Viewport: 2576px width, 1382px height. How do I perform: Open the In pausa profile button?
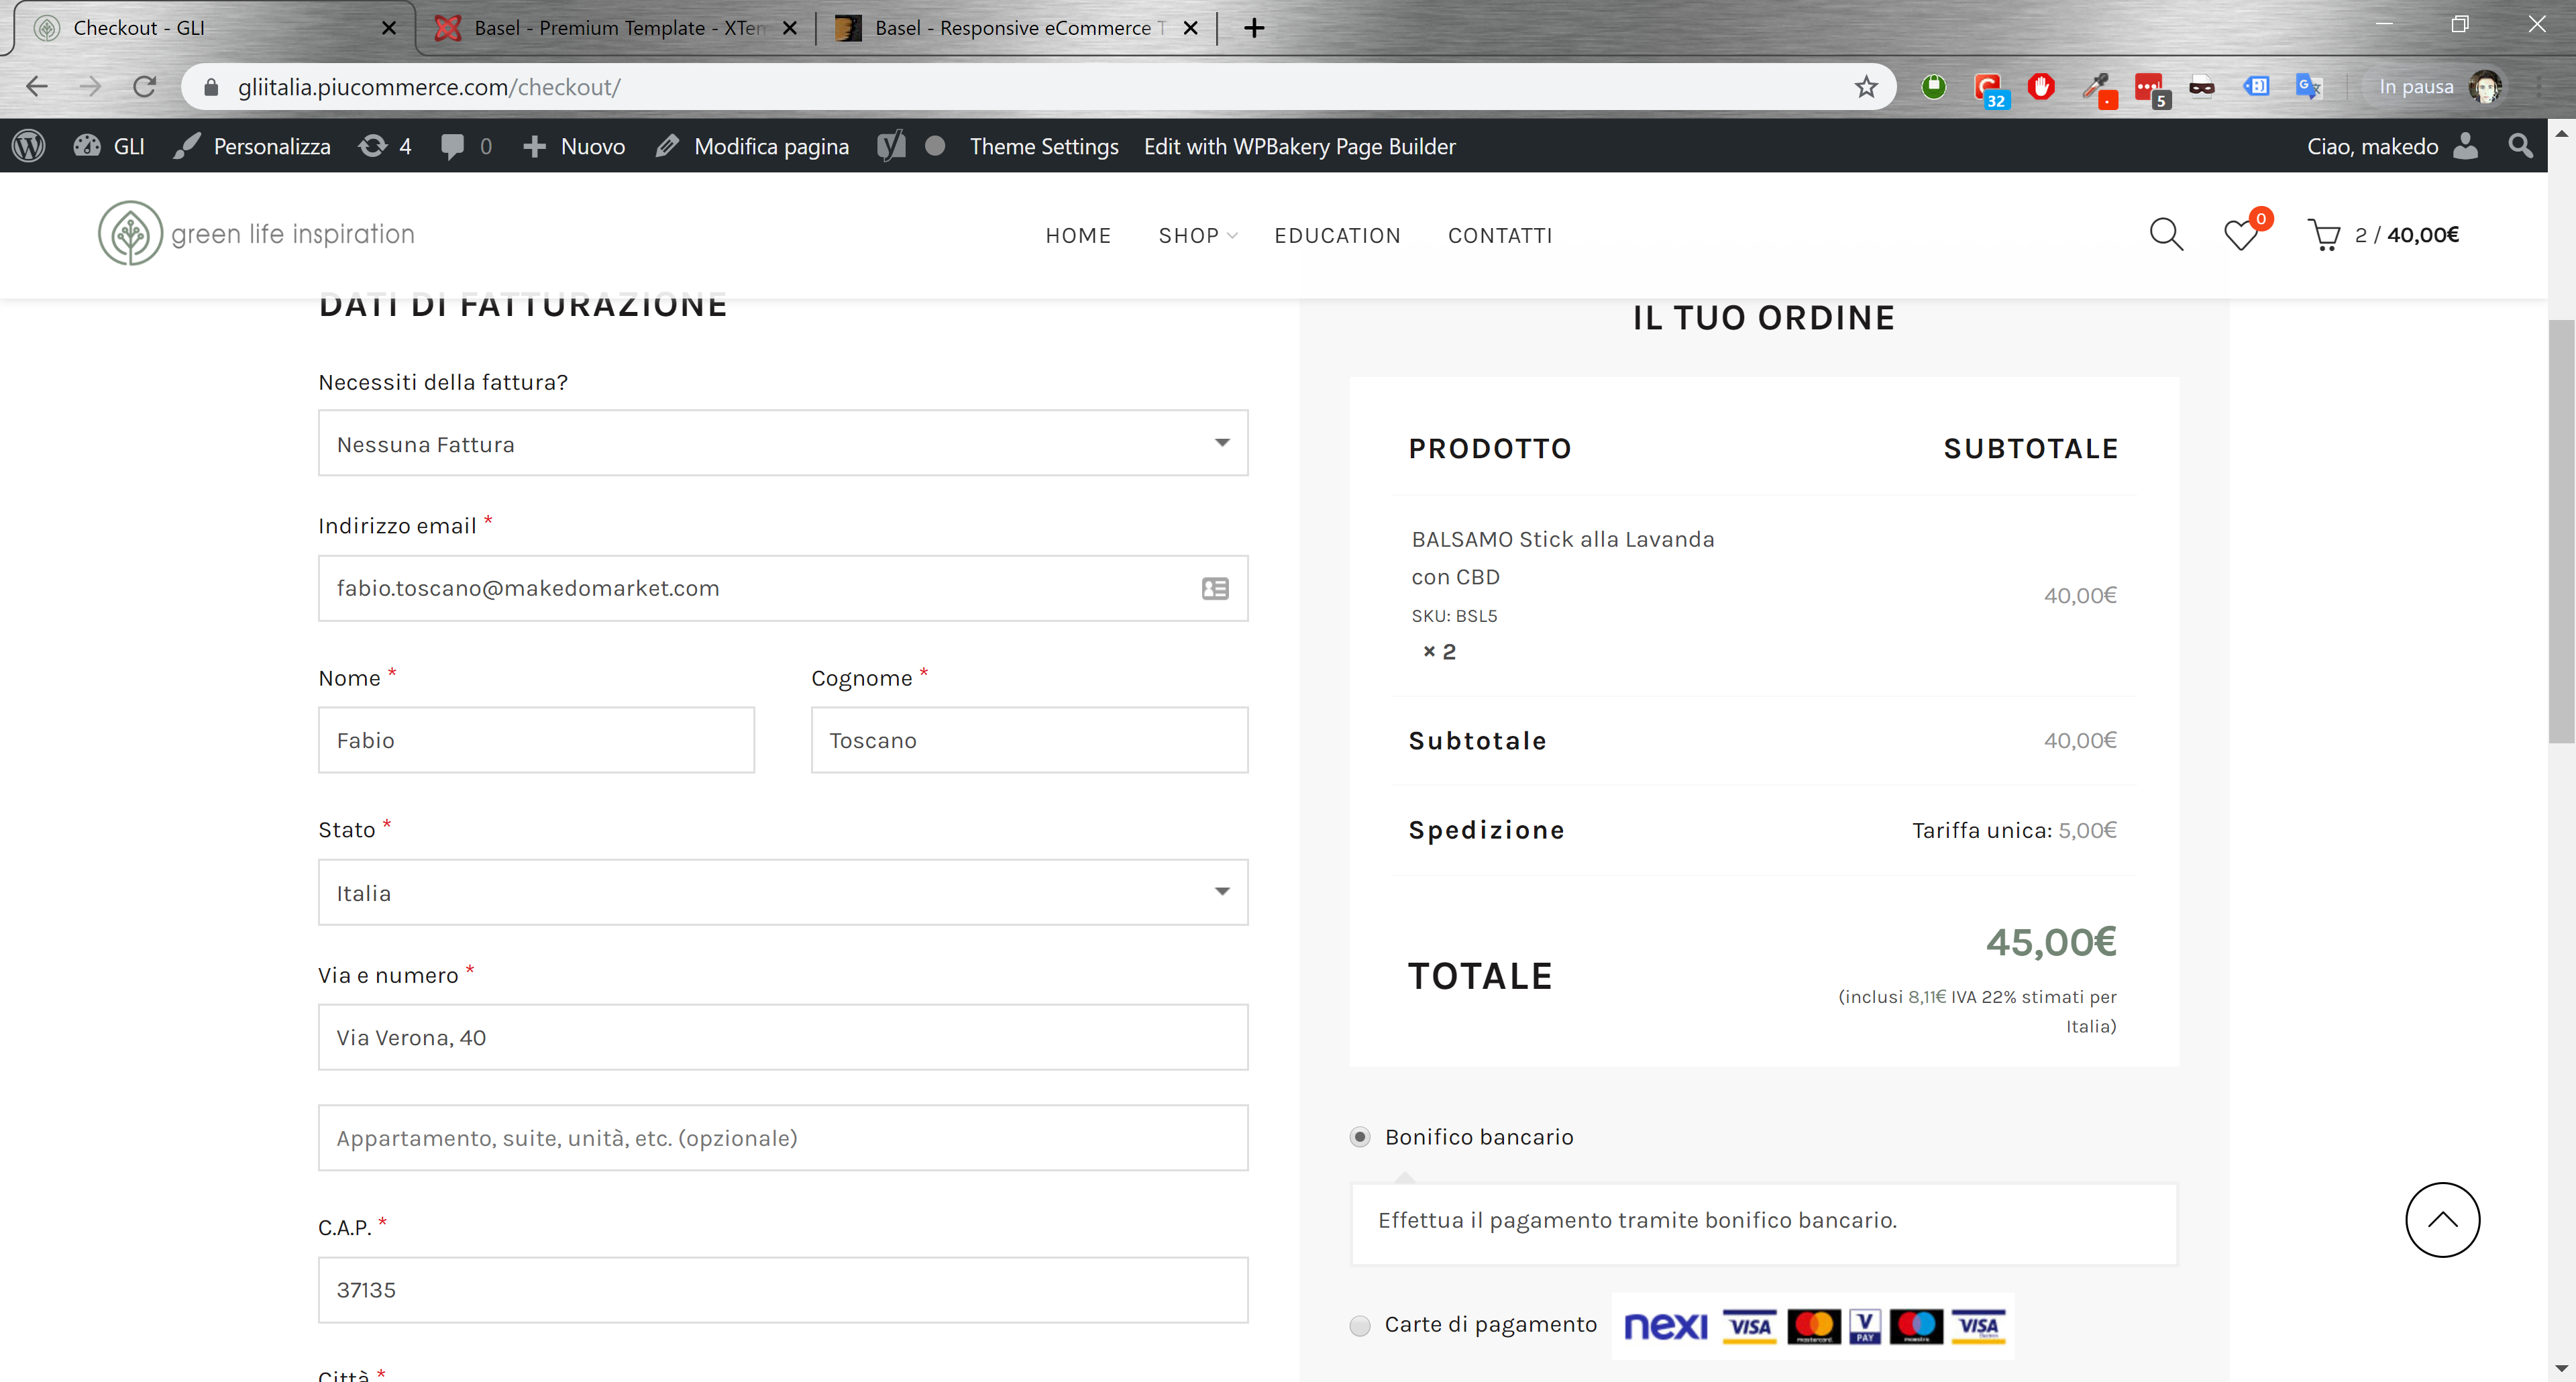click(2436, 87)
